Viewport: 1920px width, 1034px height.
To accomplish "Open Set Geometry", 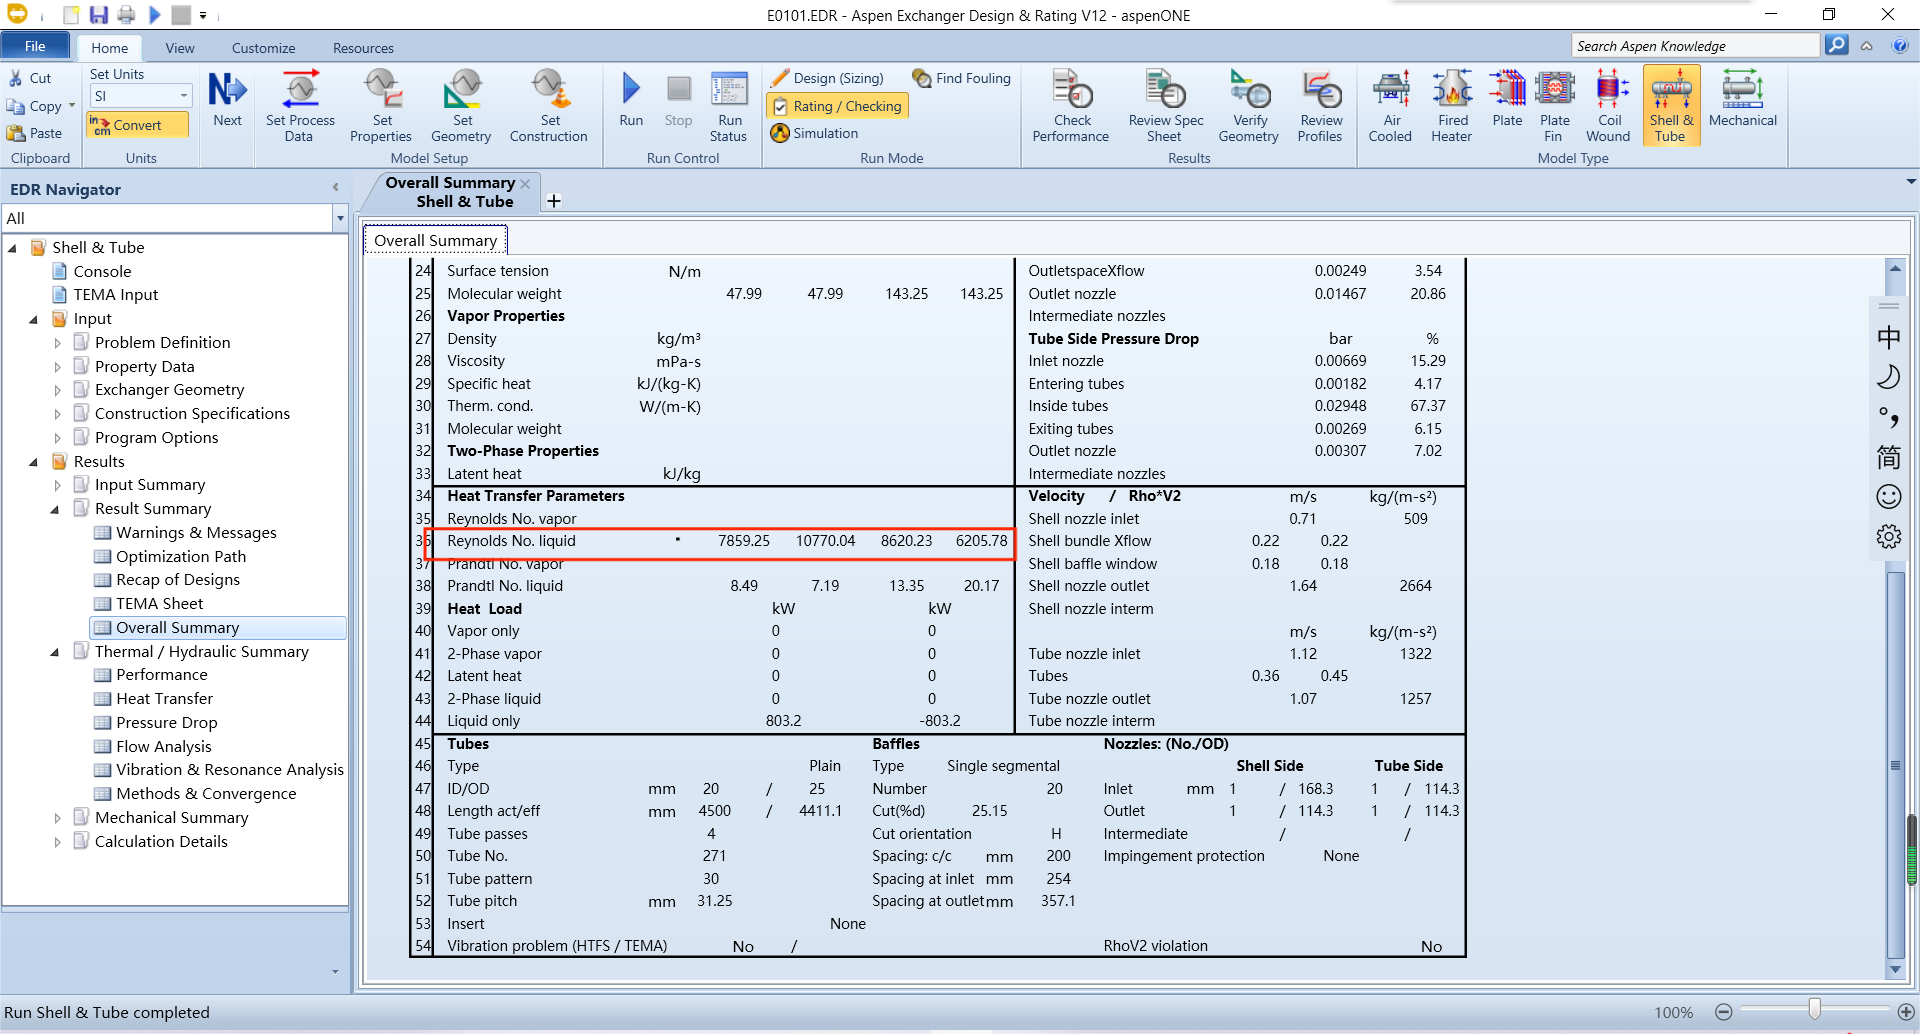I will click(461, 106).
